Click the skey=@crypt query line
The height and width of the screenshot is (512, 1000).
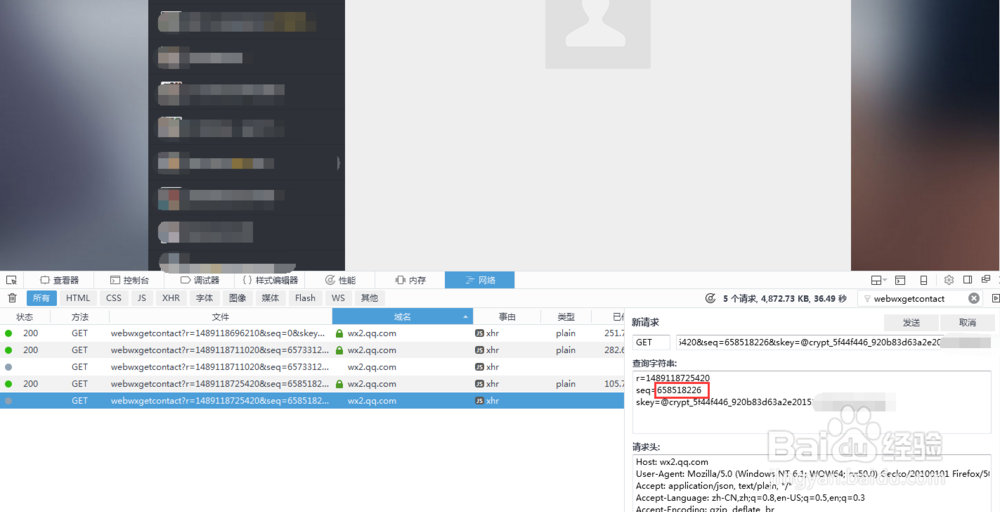tap(724, 402)
